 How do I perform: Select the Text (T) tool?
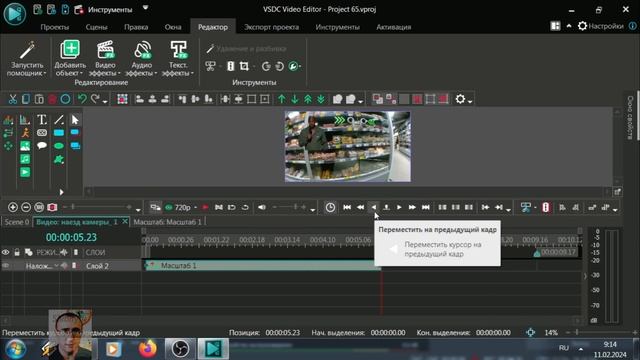click(x=42, y=120)
